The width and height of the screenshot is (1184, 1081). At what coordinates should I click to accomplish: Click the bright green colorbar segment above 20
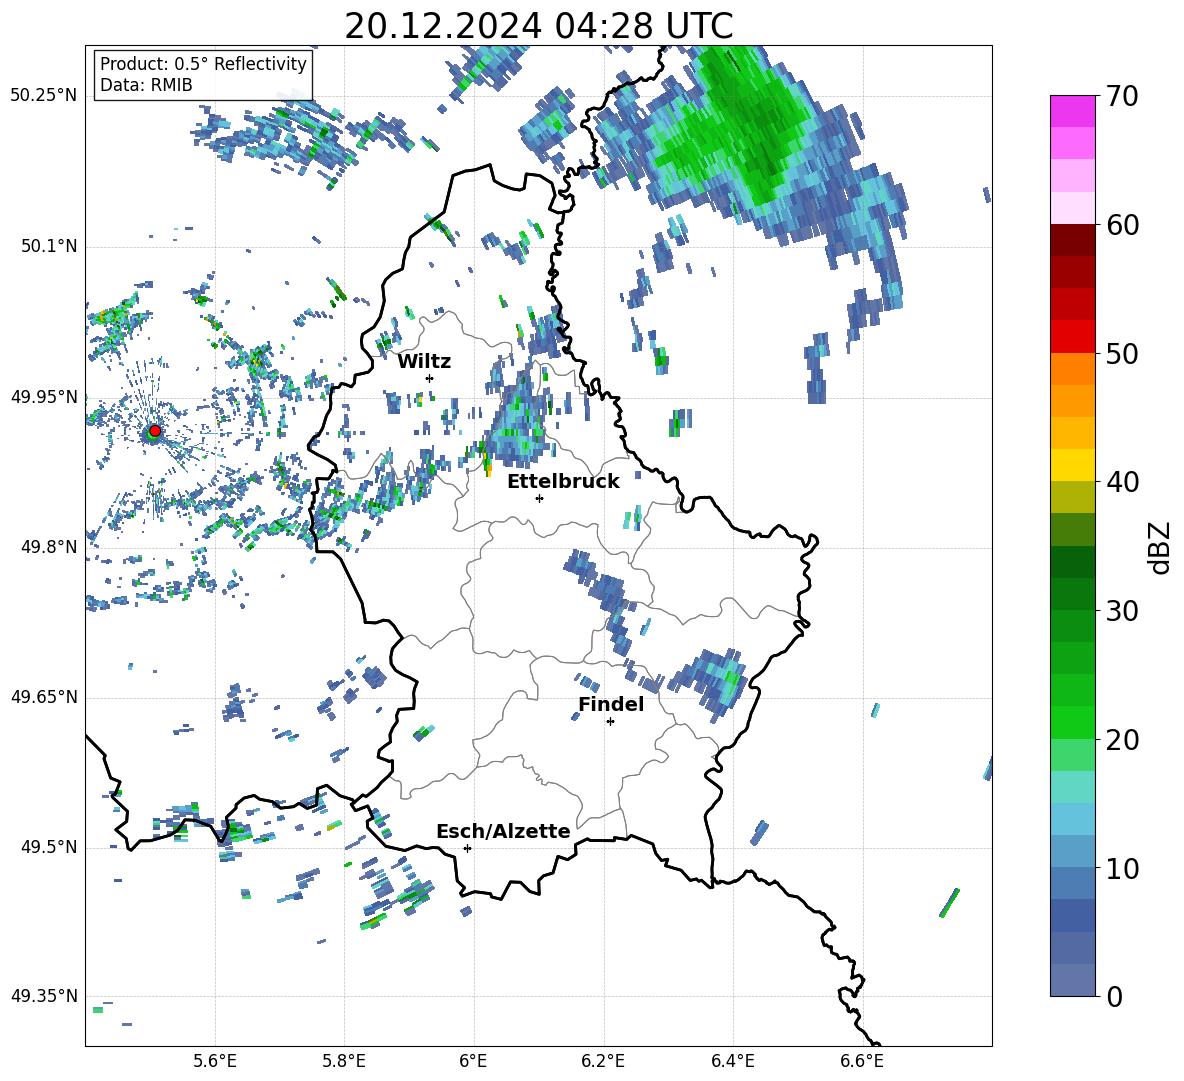[x=1073, y=722]
